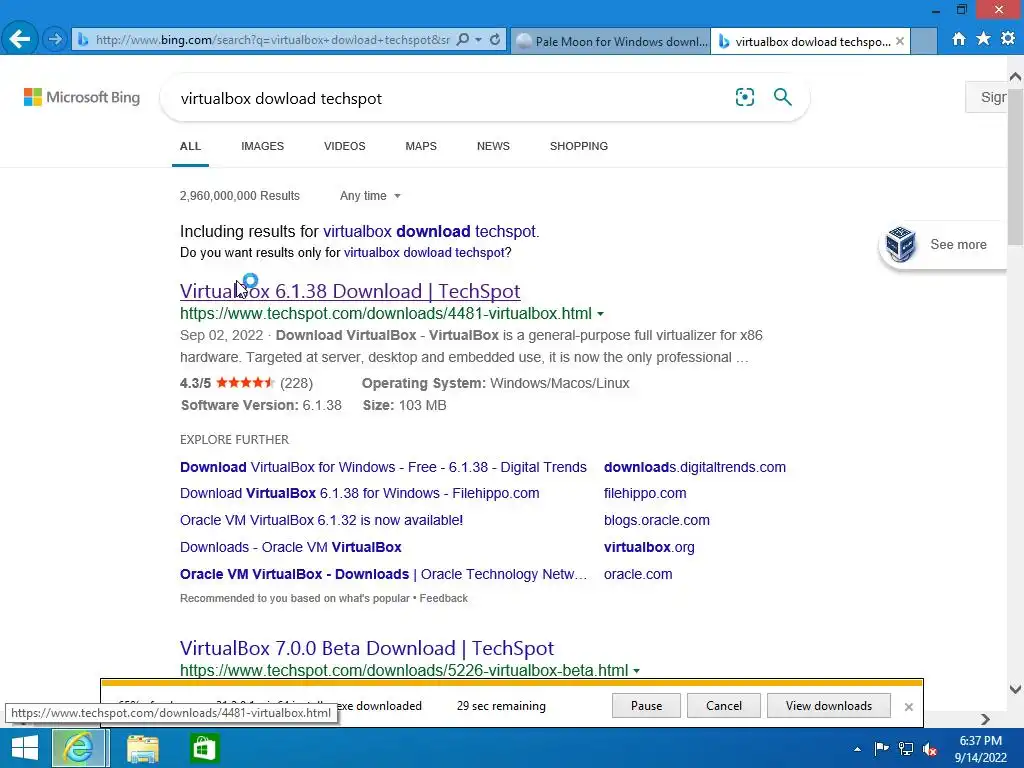Click the View downloads button
The image size is (1024, 768).
(x=829, y=706)
